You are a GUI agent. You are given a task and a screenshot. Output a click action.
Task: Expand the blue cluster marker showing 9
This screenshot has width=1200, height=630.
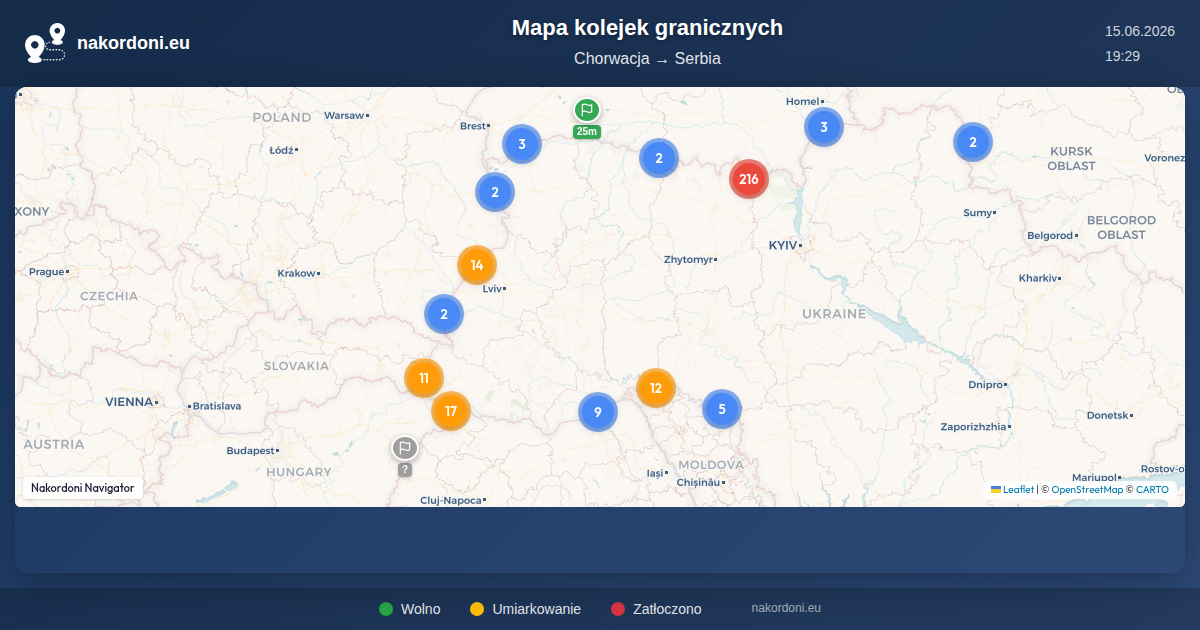click(598, 412)
